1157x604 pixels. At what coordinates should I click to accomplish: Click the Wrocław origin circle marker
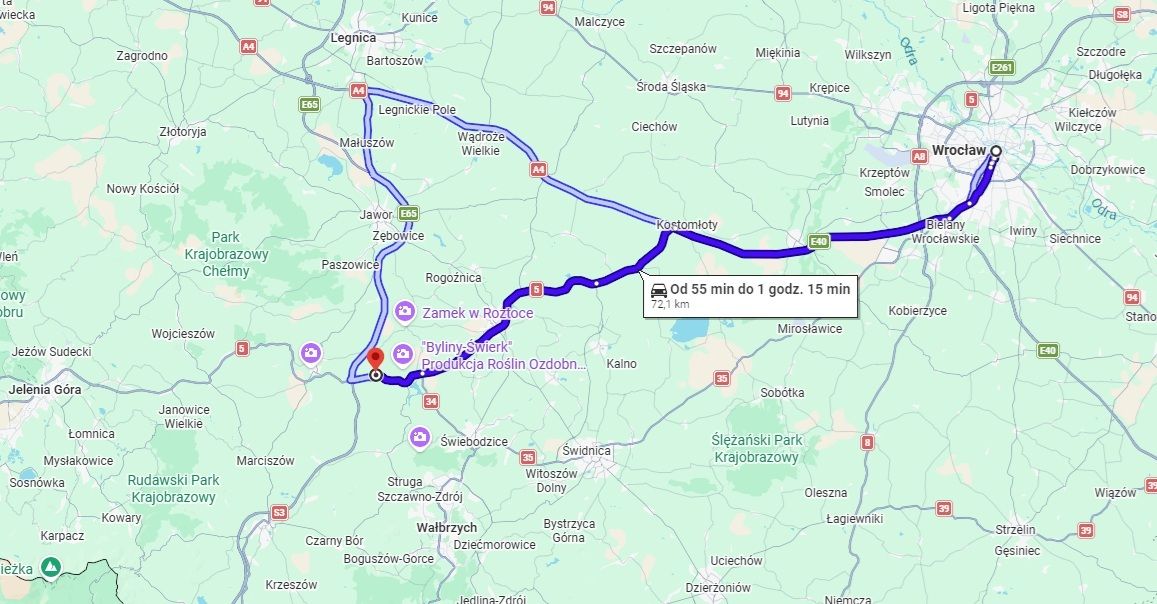pos(995,151)
